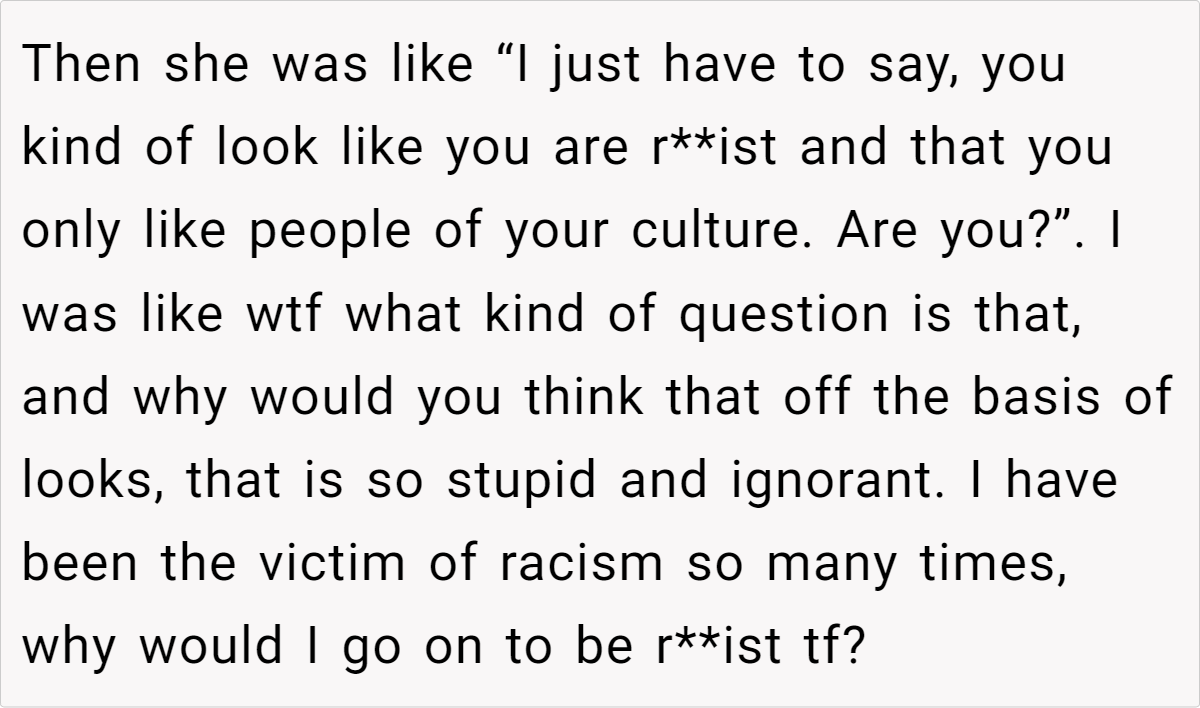Click the word "question" in the paragraph
This screenshot has height=708, width=1200.
coord(784,316)
